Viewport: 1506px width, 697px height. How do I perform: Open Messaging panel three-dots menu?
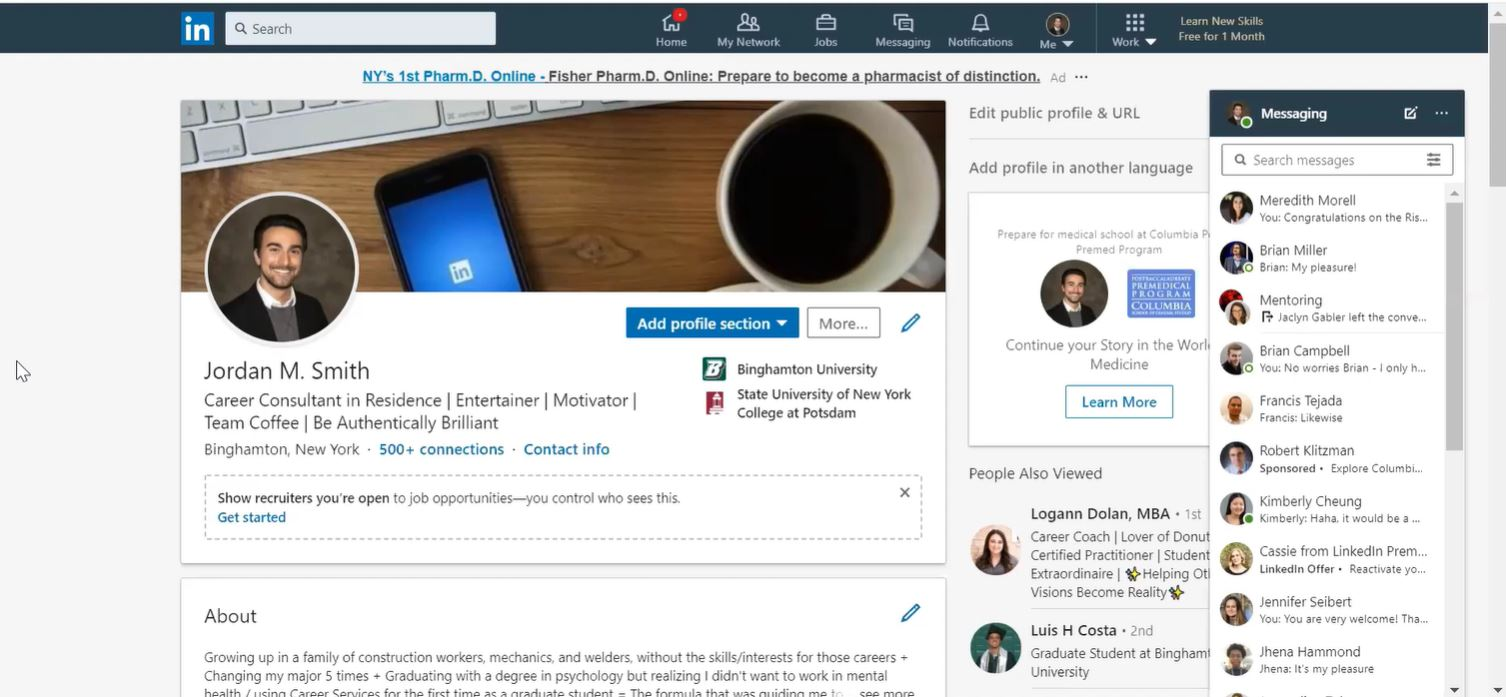click(x=1441, y=113)
